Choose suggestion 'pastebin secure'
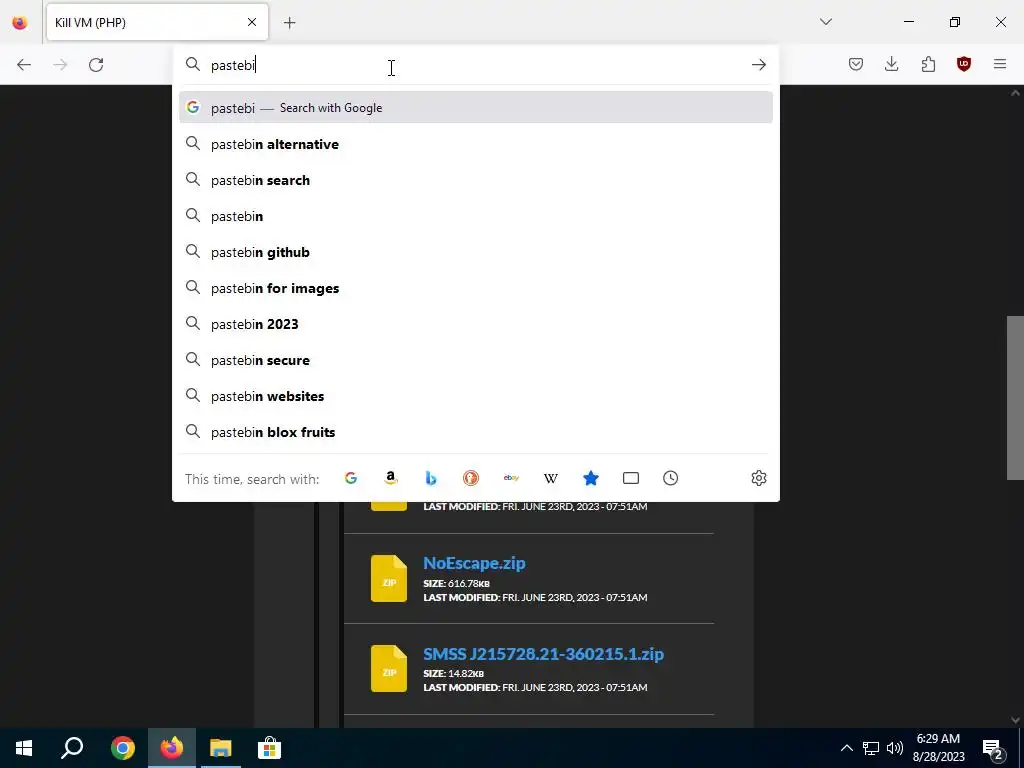Image resolution: width=1024 pixels, height=768 pixels. (475, 360)
